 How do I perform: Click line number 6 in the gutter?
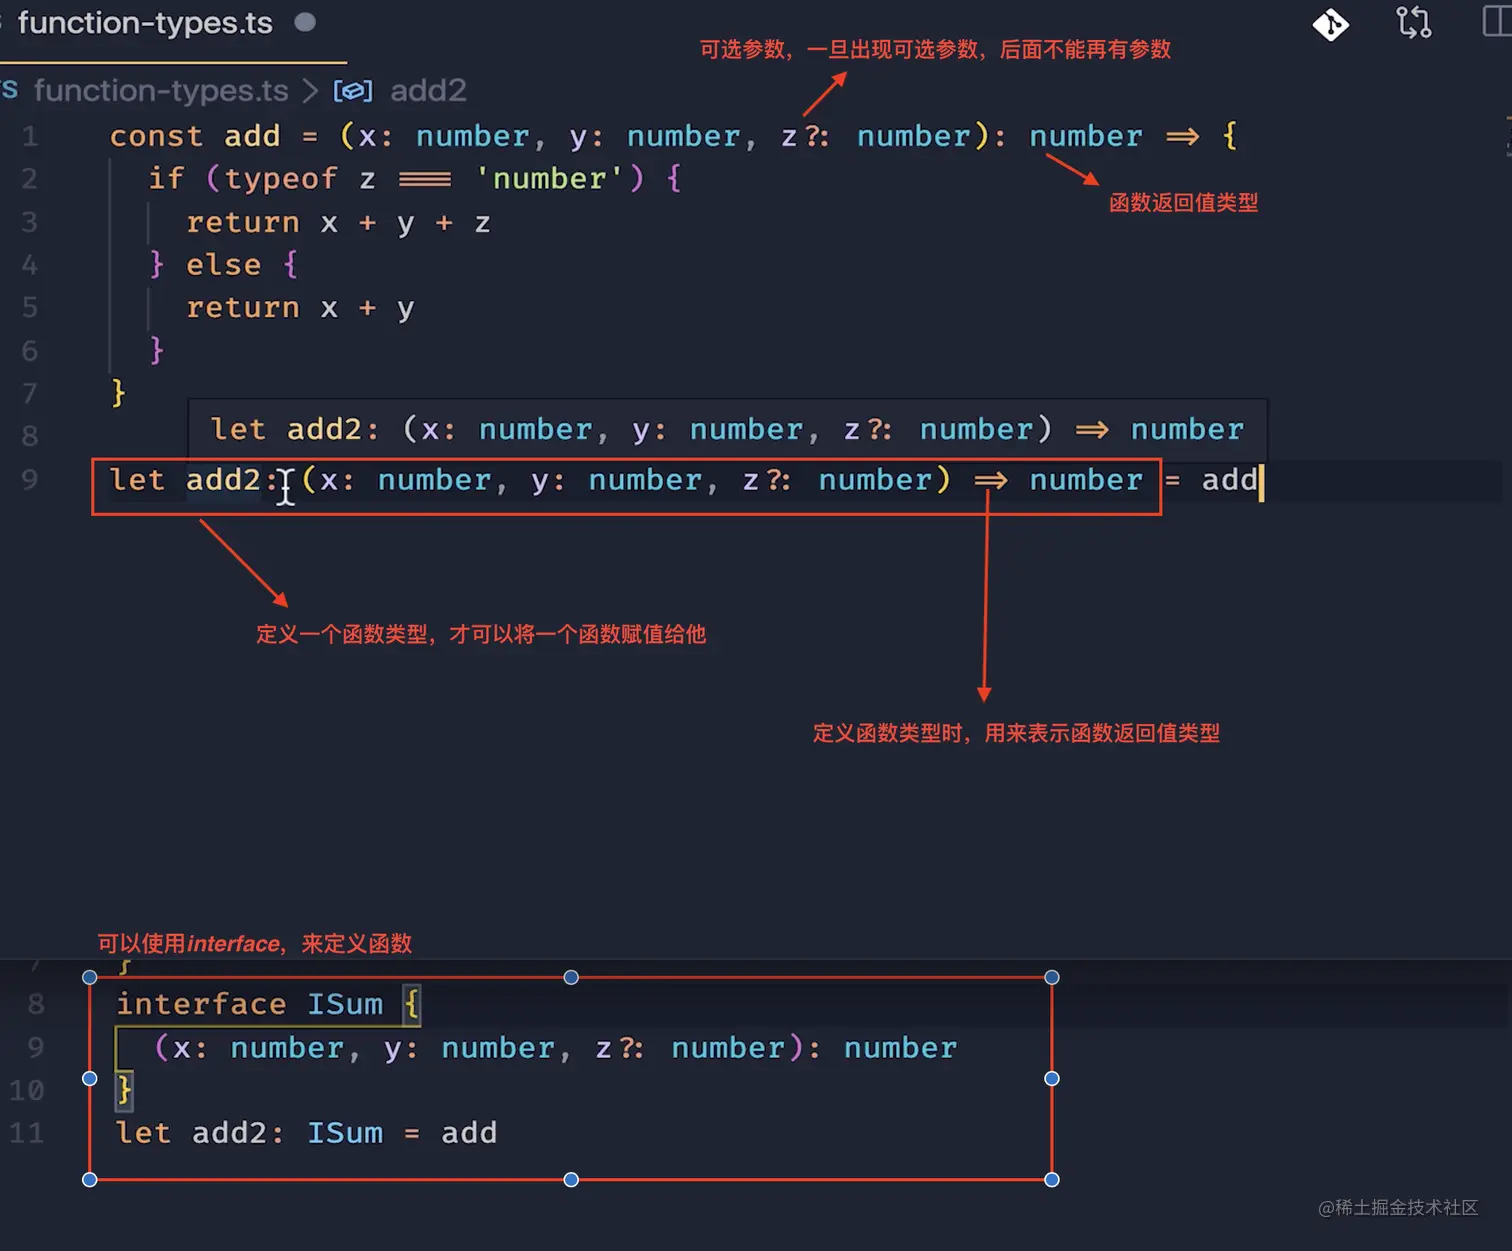(x=30, y=351)
